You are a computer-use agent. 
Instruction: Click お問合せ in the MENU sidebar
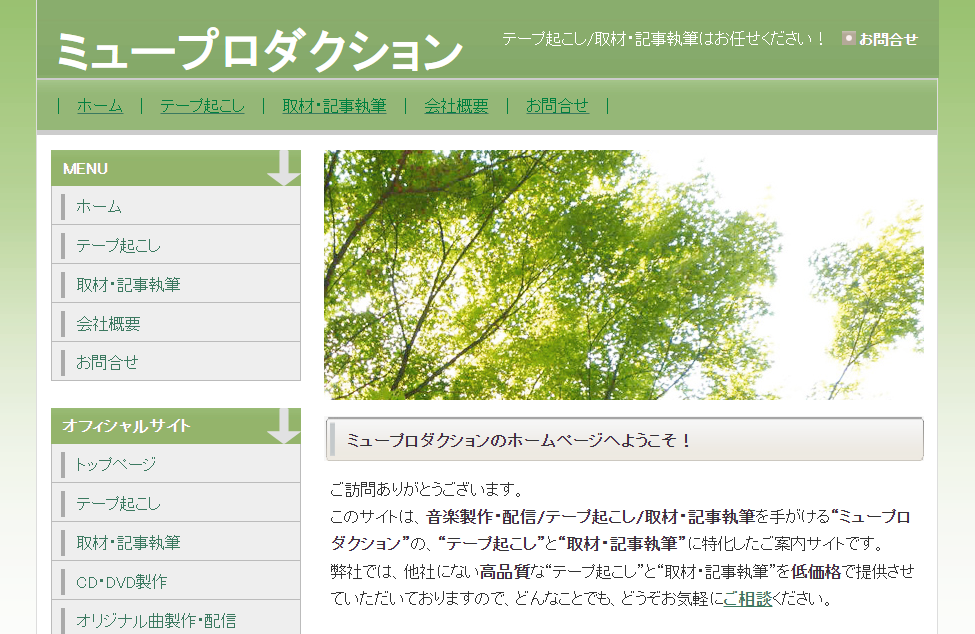pos(107,363)
